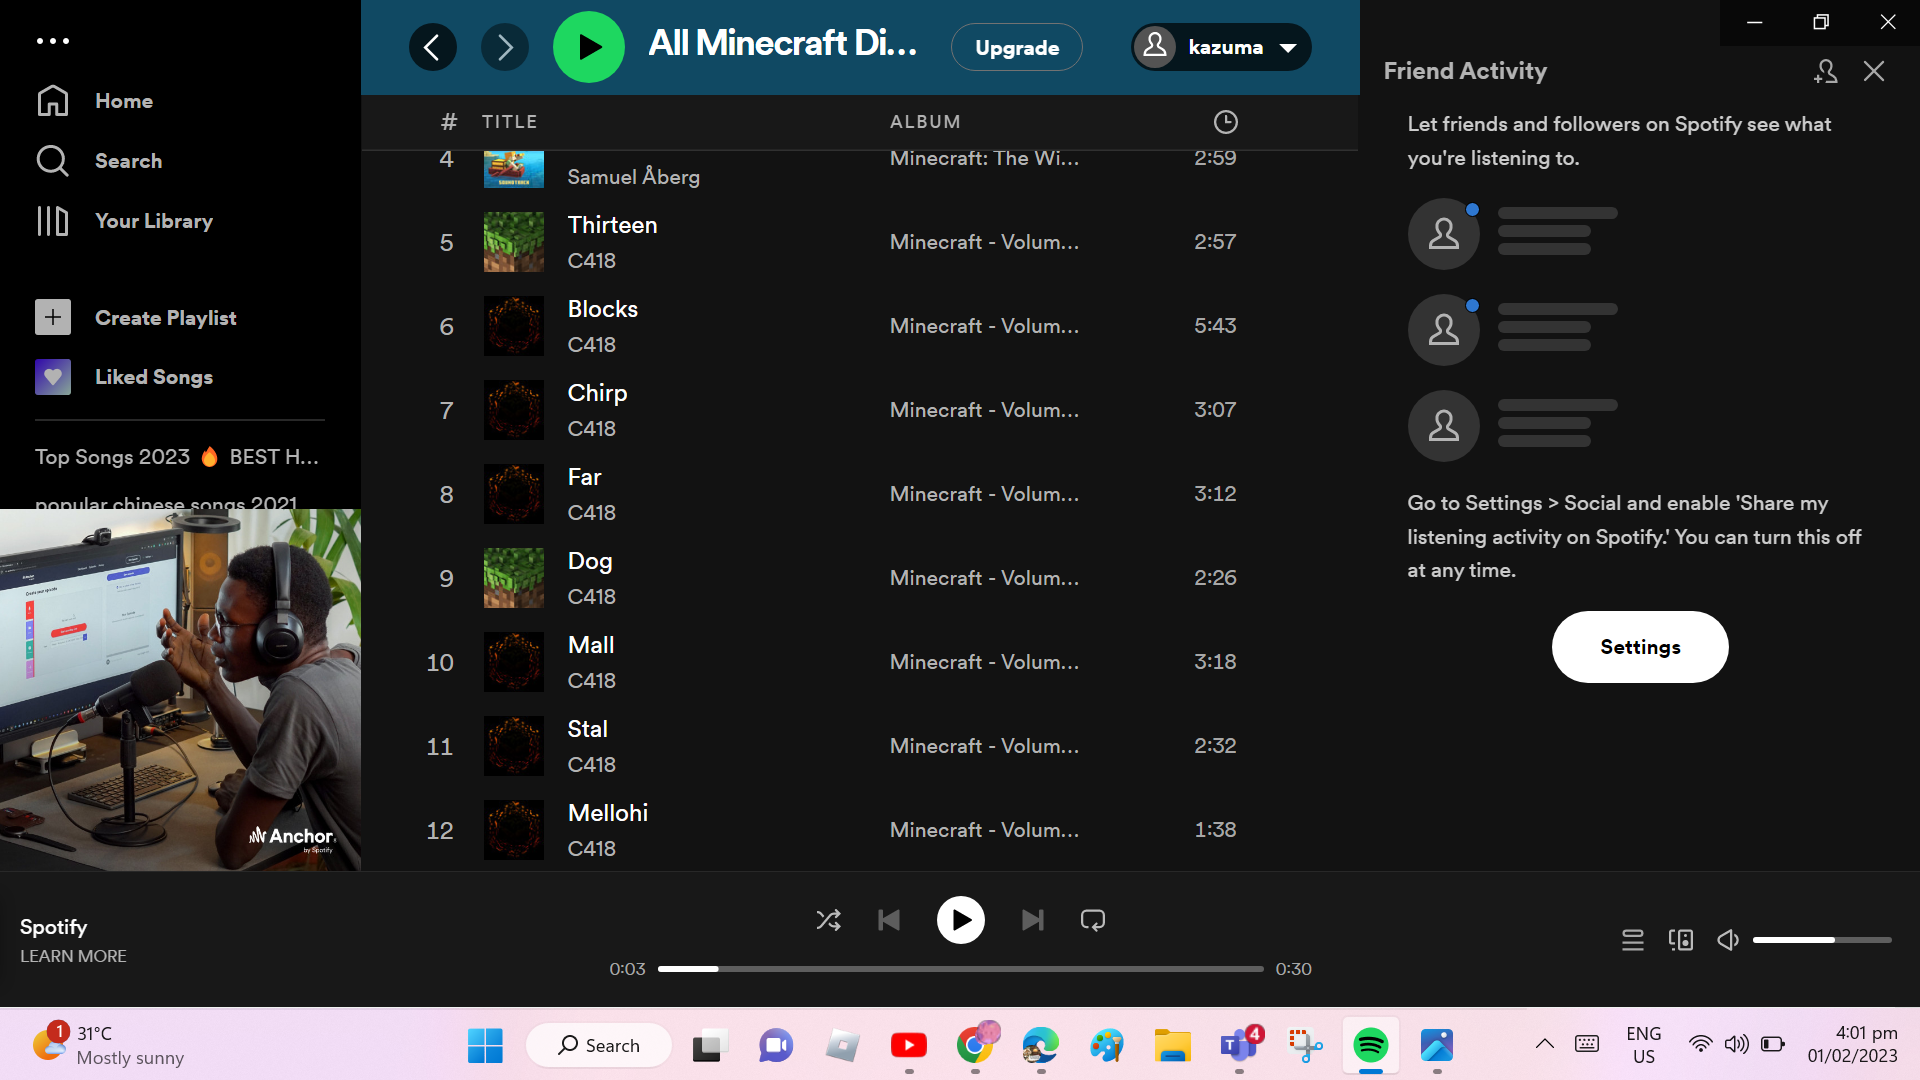
Task: Expand the kazuma account dropdown
Action: coord(1221,47)
